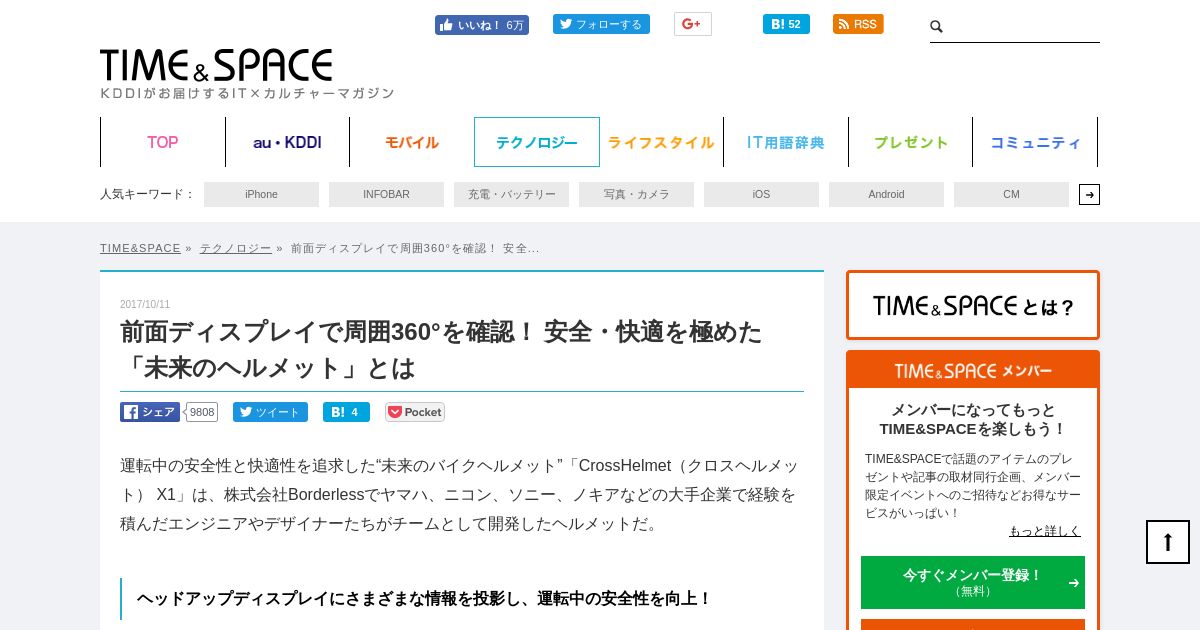Viewport: 1200px width, 630px height.
Task: Open the TIME&SPACEとは？ banner
Action: [x=973, y=305]
